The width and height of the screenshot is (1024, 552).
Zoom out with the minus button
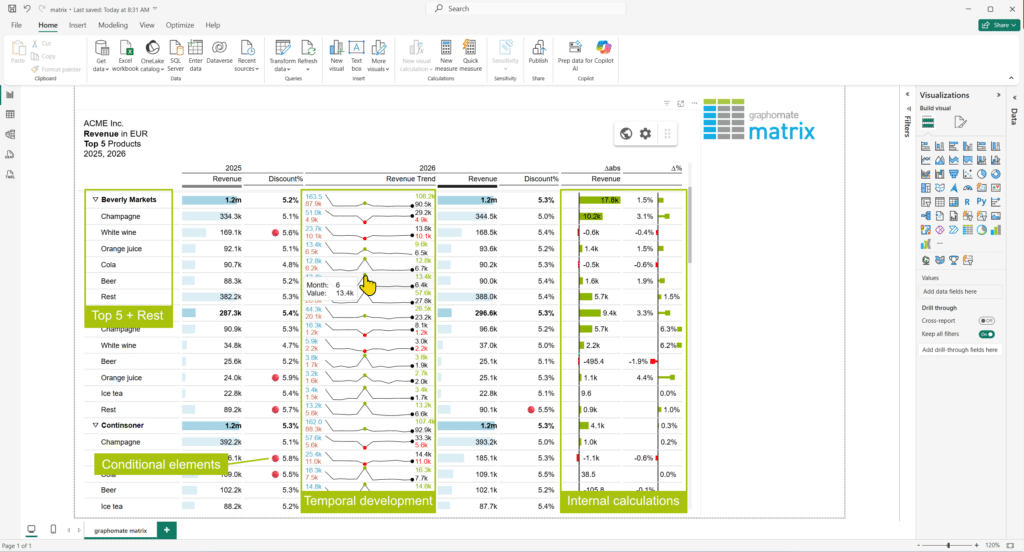tap(919, 545)
